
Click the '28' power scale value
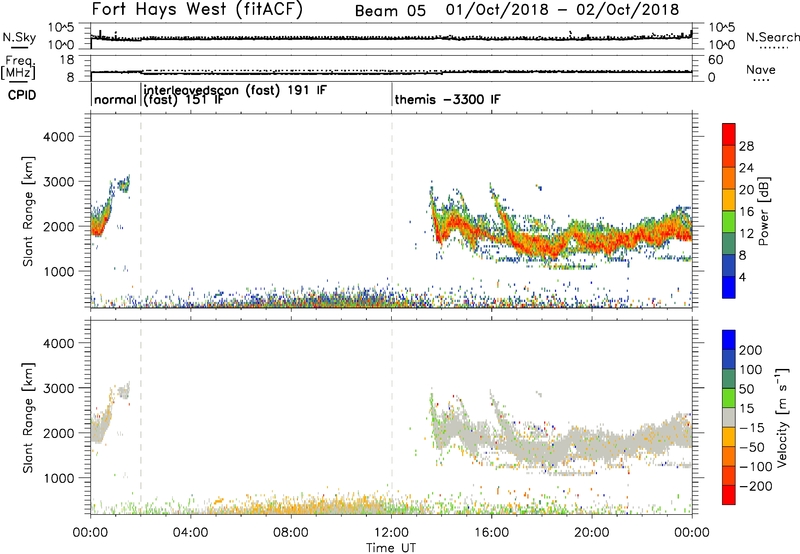click(x=746, y=146)
